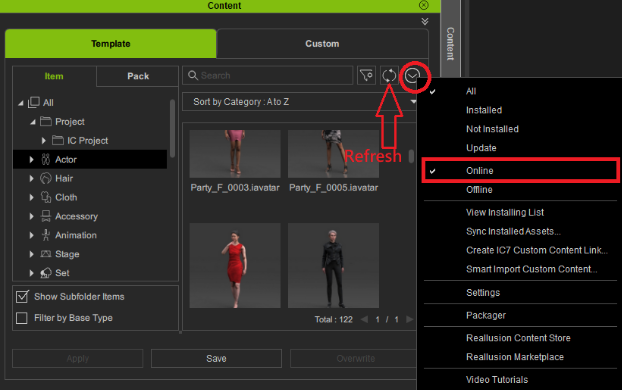Image resolution: width=622 pixels, height=390 pixels.
Task: Open Sort by Category dropdown
Action: pos(299,102)
